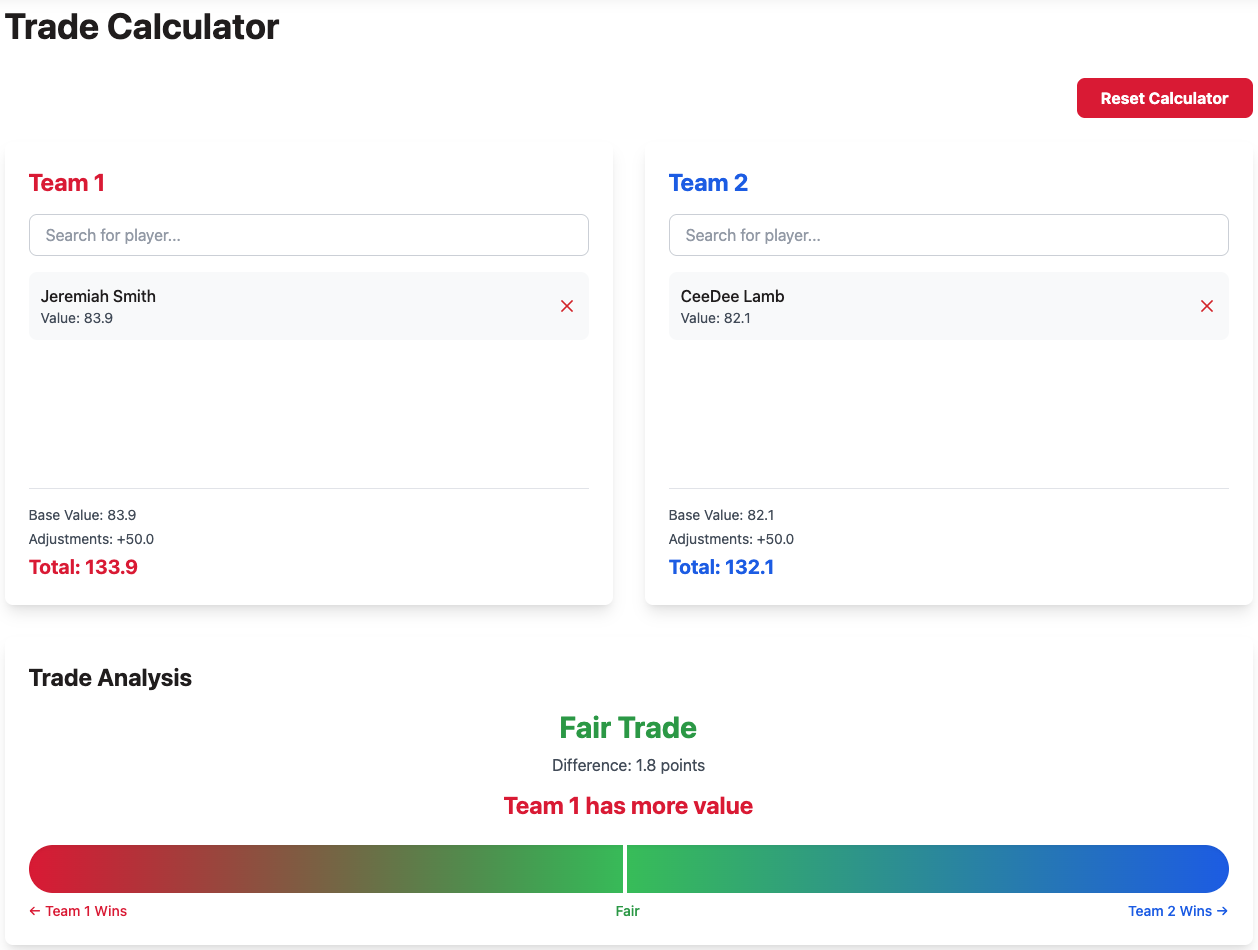Click the Reset Calculator button
This screenshot has width=1258, height=950.
1164,98
